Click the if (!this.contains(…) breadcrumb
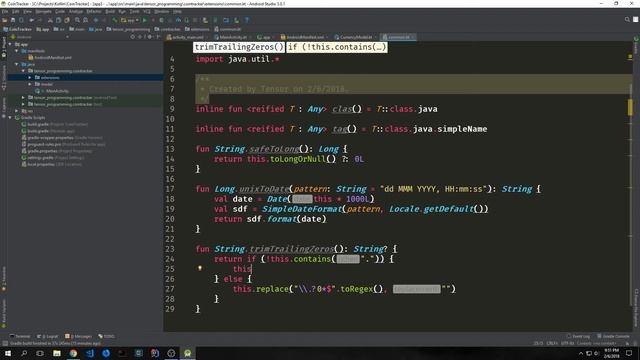 click(337, 47)
